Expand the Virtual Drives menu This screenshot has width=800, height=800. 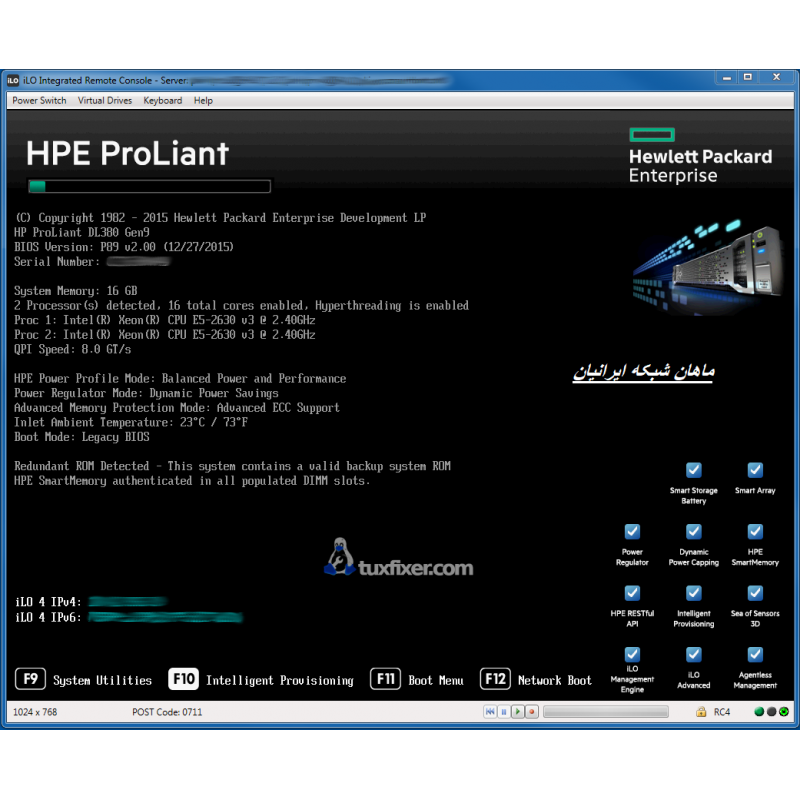tap(105, 101)
